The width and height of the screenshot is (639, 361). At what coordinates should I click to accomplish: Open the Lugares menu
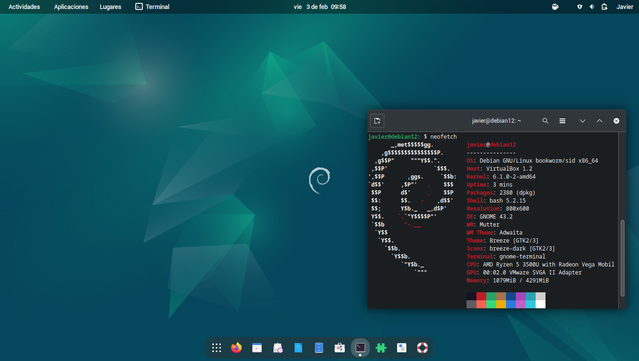pyautogui.click(x=110, y=7)
